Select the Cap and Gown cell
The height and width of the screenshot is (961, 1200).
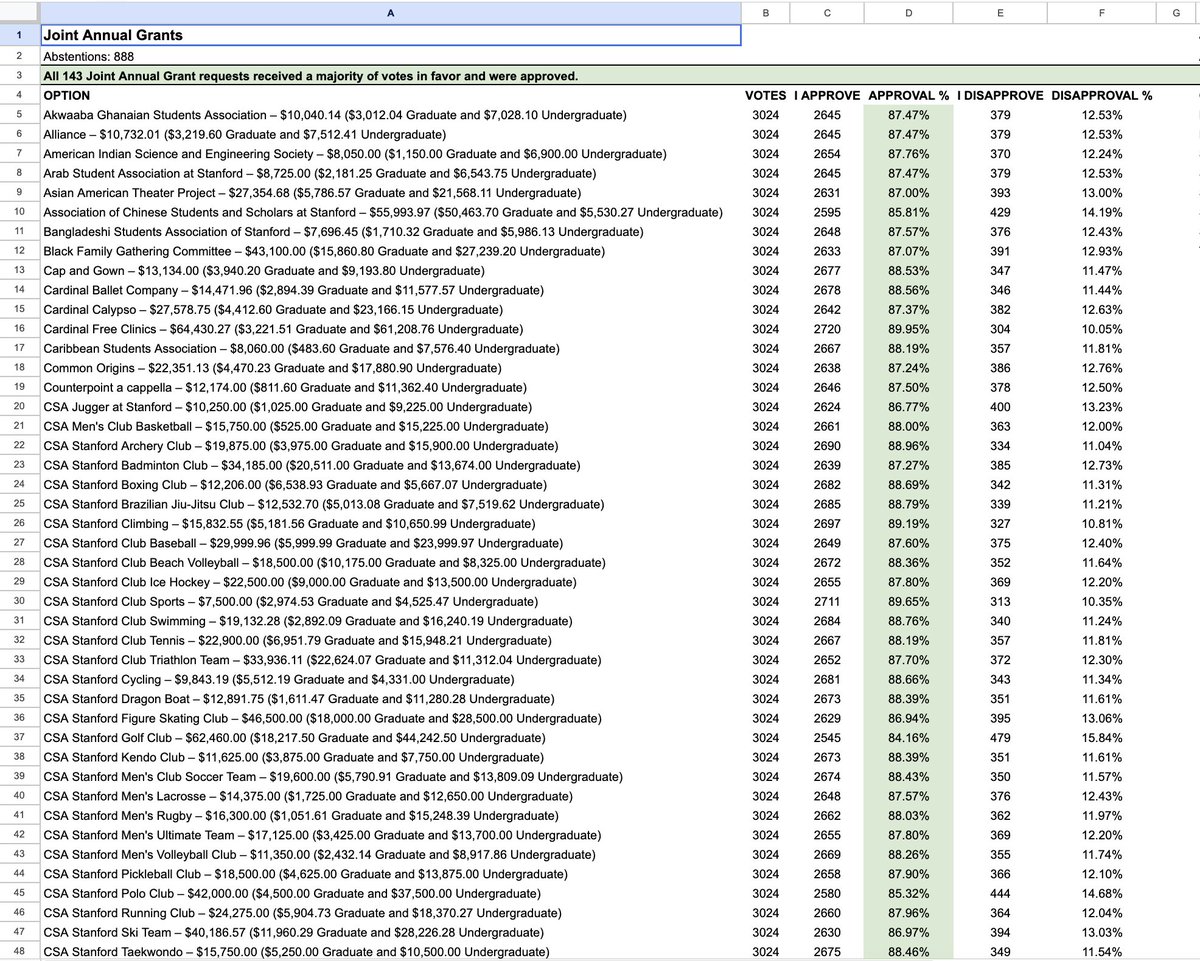[390, 271]
